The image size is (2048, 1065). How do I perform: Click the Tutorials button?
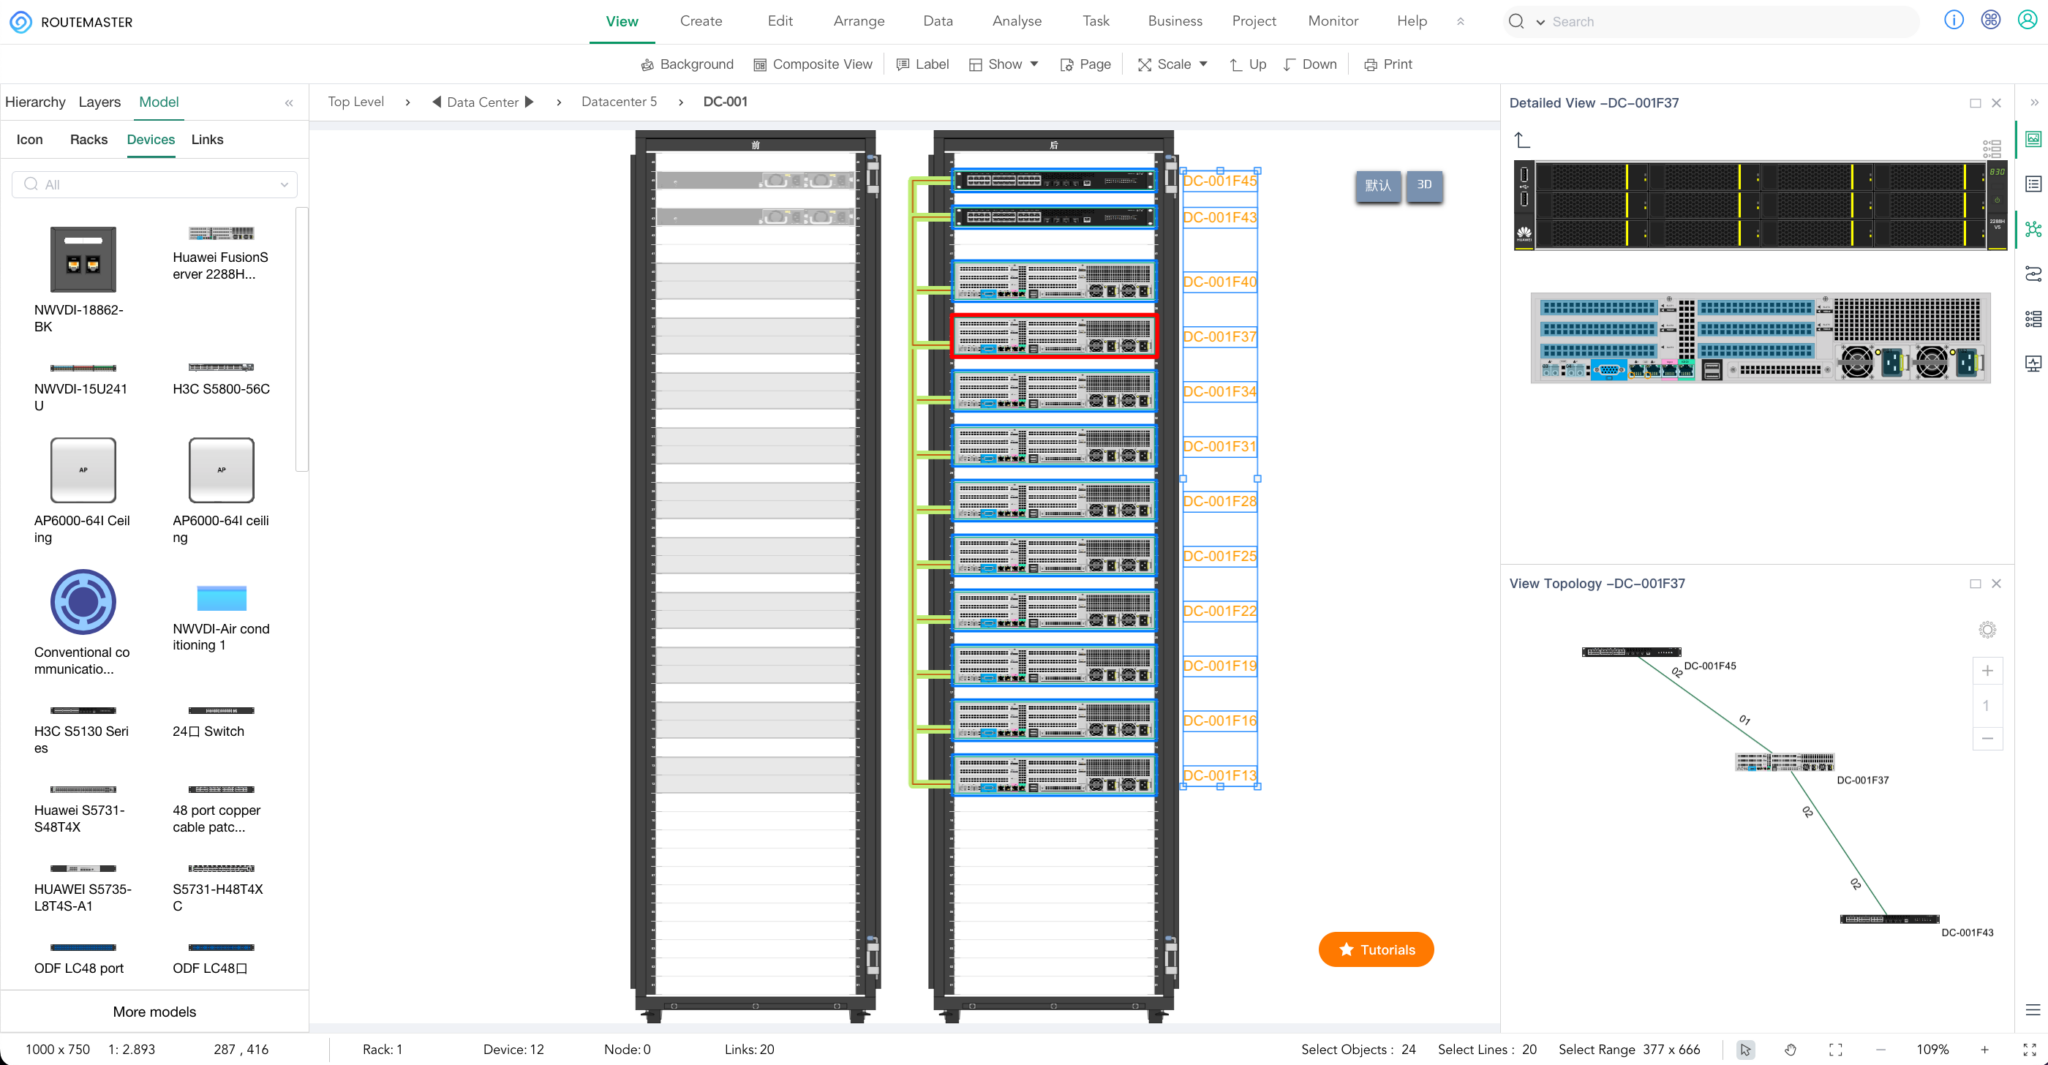pyautogui.click(x=1375, y=949)
